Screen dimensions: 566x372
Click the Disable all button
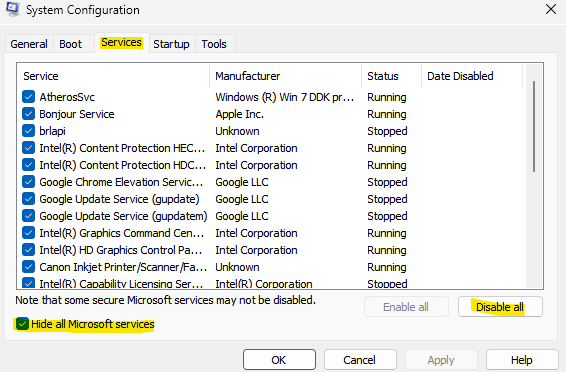coord(500,307)
